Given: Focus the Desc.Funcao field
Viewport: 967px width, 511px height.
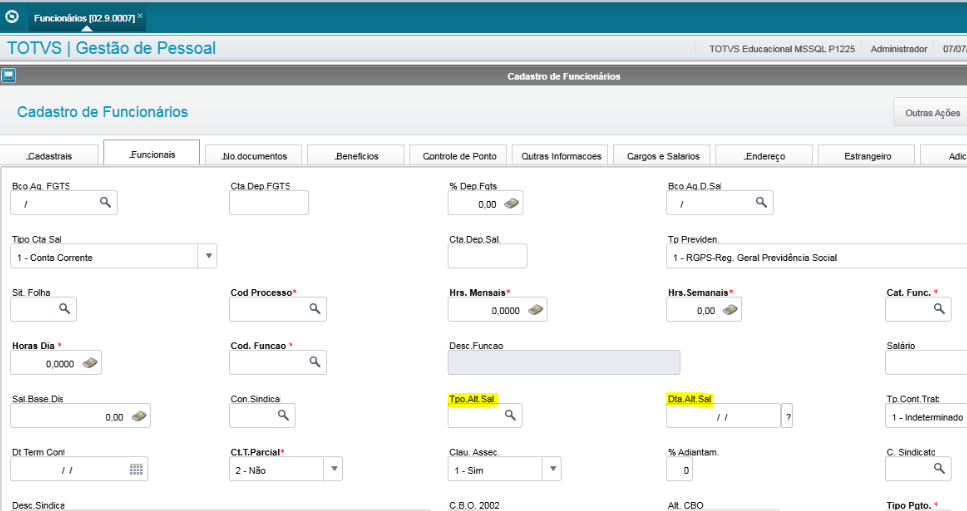Looking at the screenshot, I should [564, 362].
